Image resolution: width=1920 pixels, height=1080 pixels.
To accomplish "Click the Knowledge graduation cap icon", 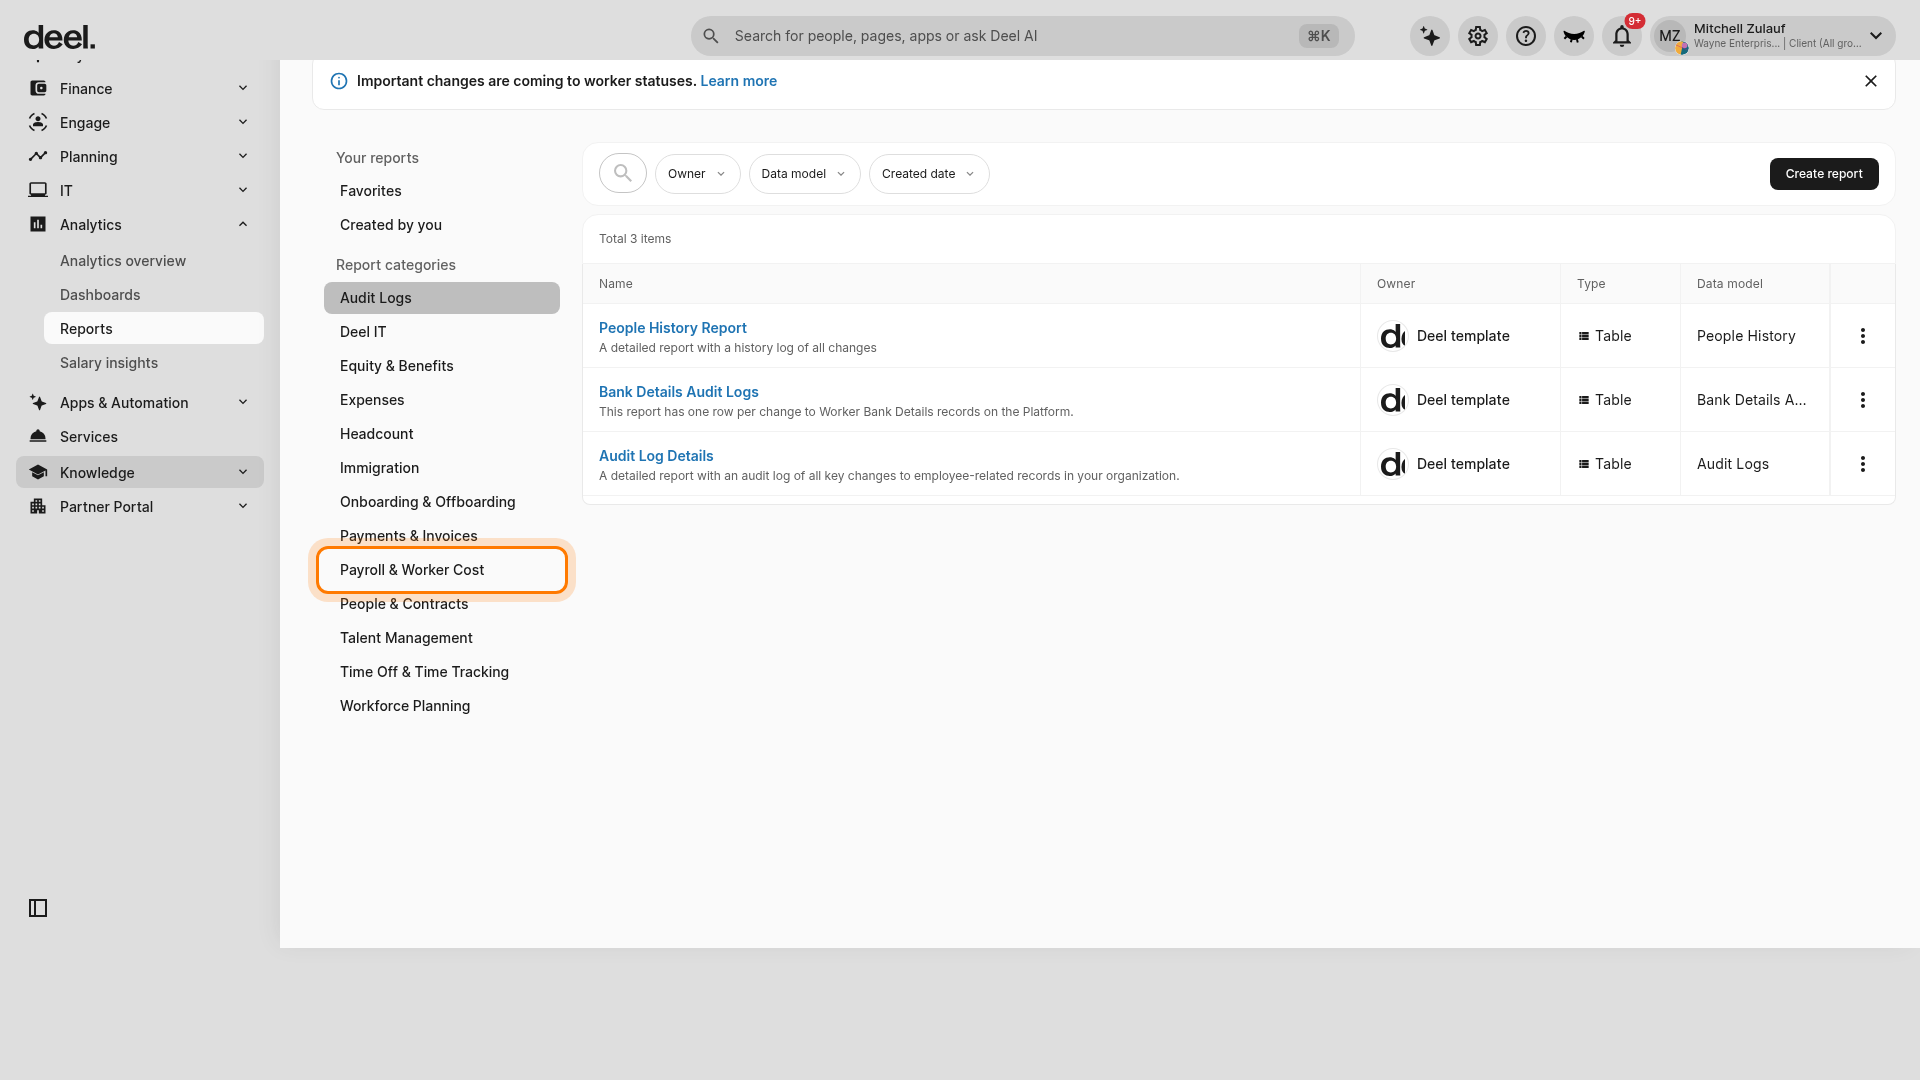I will (38, 472).
